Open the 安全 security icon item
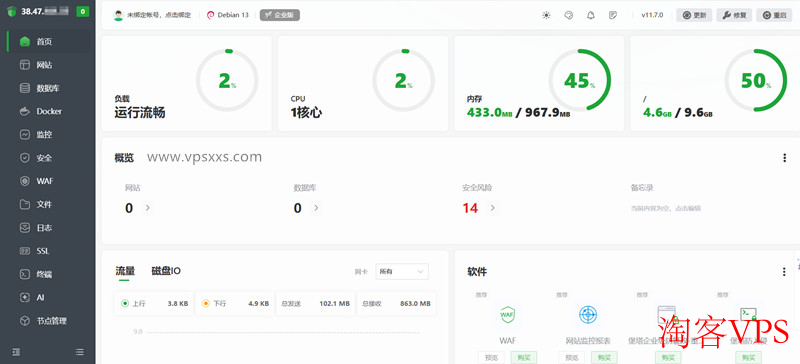The width and height of the screenshot is (800, 364). pyautogui.click(x=24, y=158)
